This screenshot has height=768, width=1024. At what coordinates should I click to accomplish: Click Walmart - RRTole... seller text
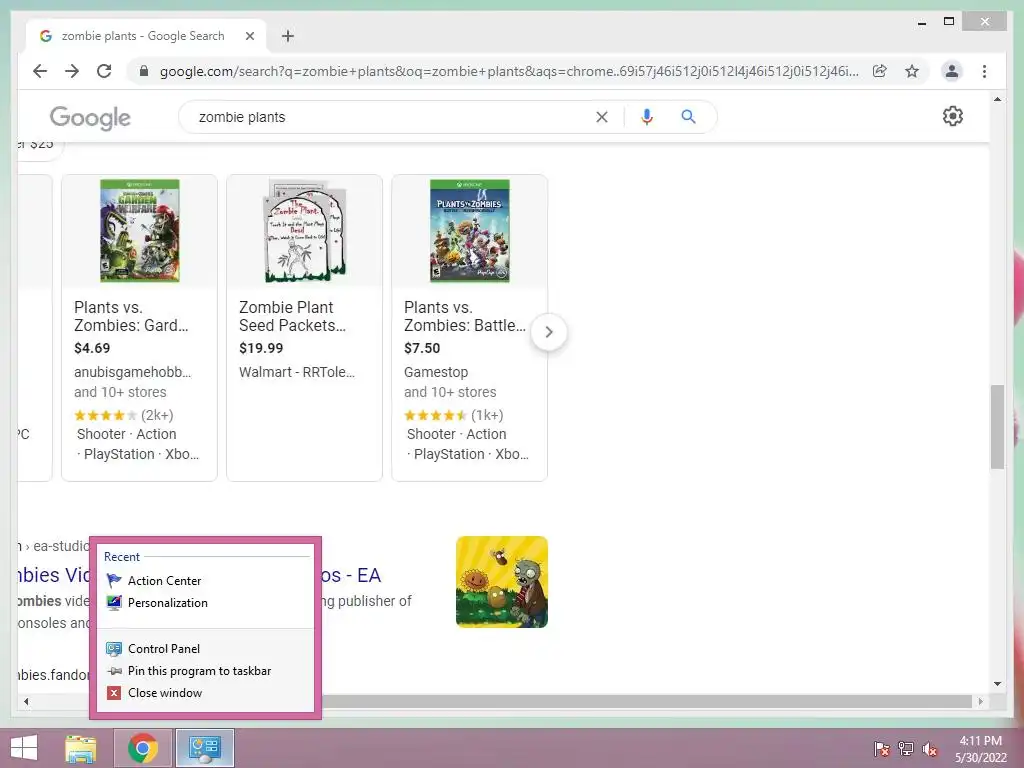tap(297, 372)
